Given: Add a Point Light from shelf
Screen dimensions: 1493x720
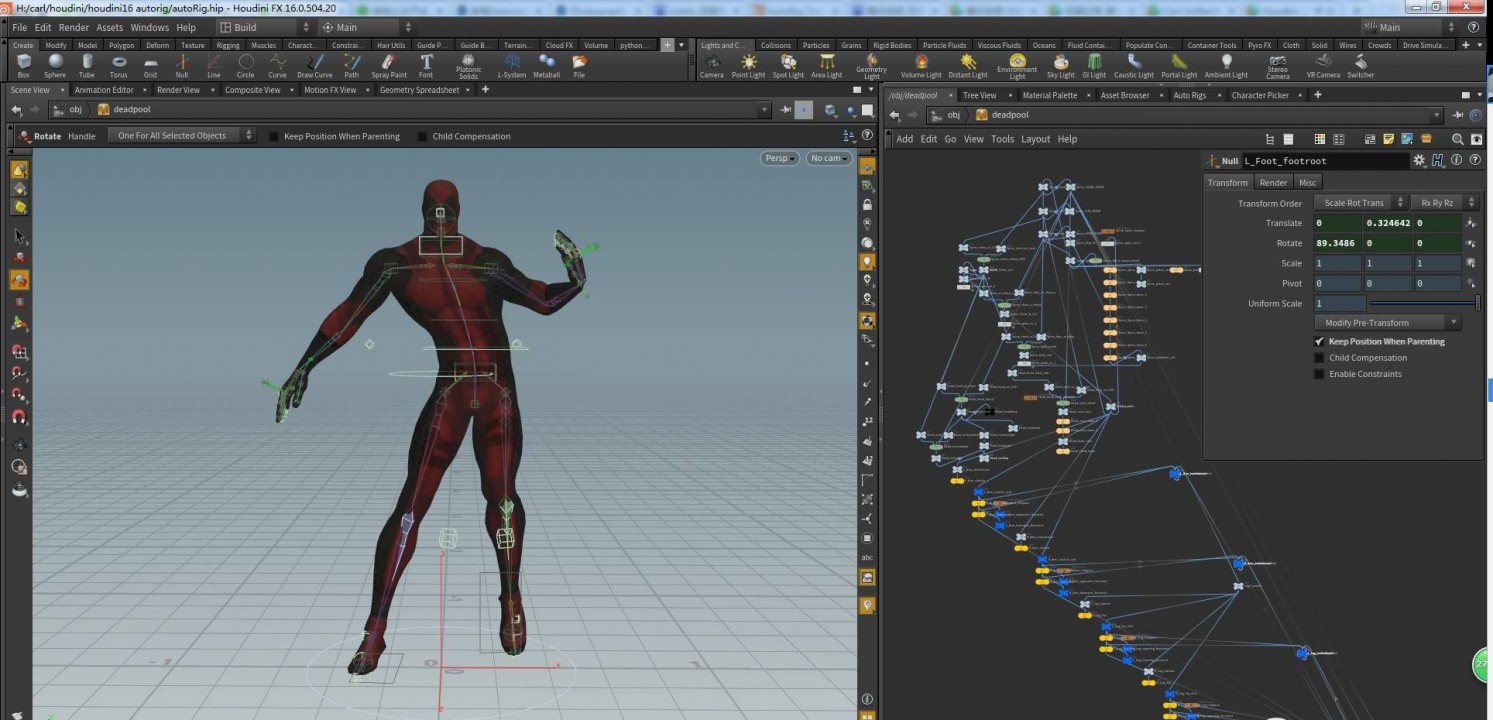Looking at the screenshot, I should click(748, 65).
